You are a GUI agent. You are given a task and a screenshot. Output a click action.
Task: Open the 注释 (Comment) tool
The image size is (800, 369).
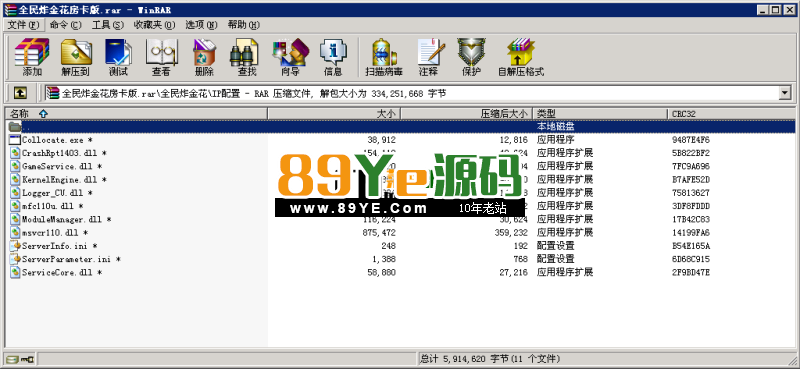point(428,57)
